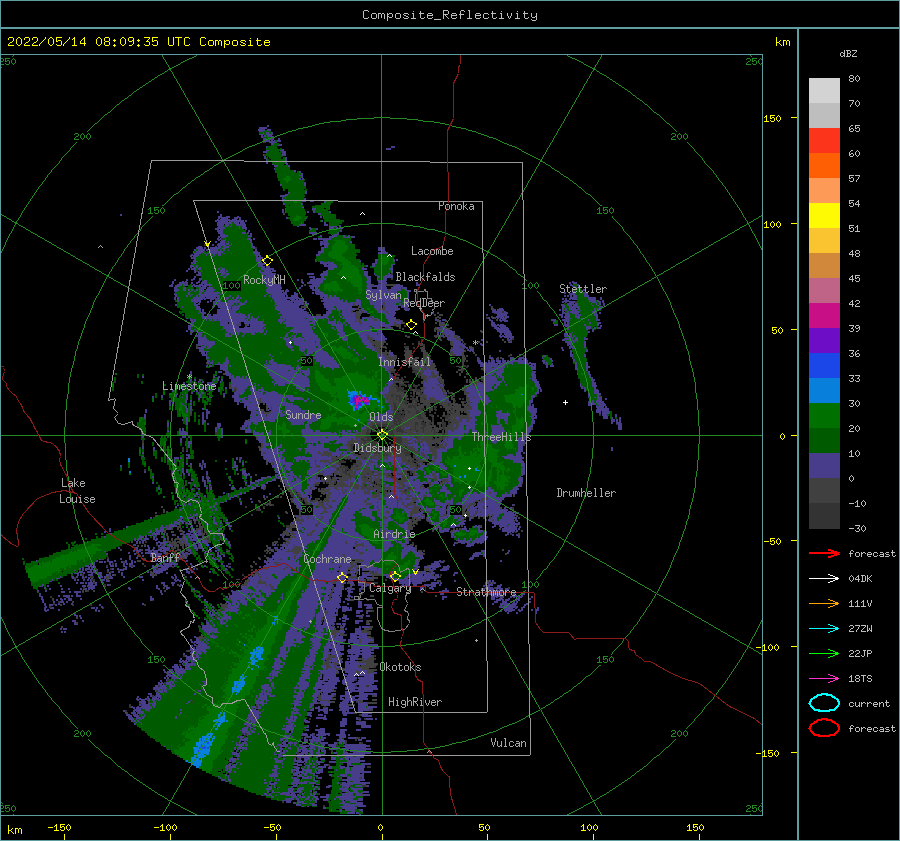Click the red forecast arrow in the legend
900x841 pixels.
coord(824,553)
